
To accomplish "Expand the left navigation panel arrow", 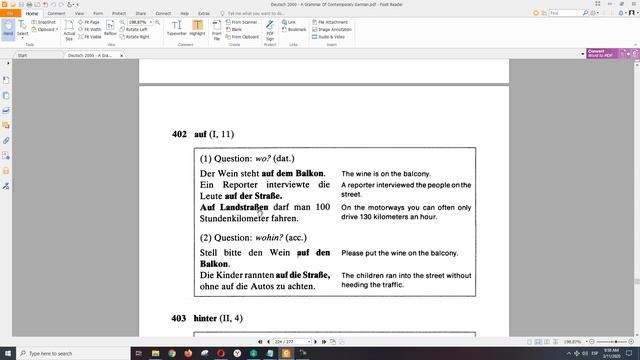I will tap(8, 63).
